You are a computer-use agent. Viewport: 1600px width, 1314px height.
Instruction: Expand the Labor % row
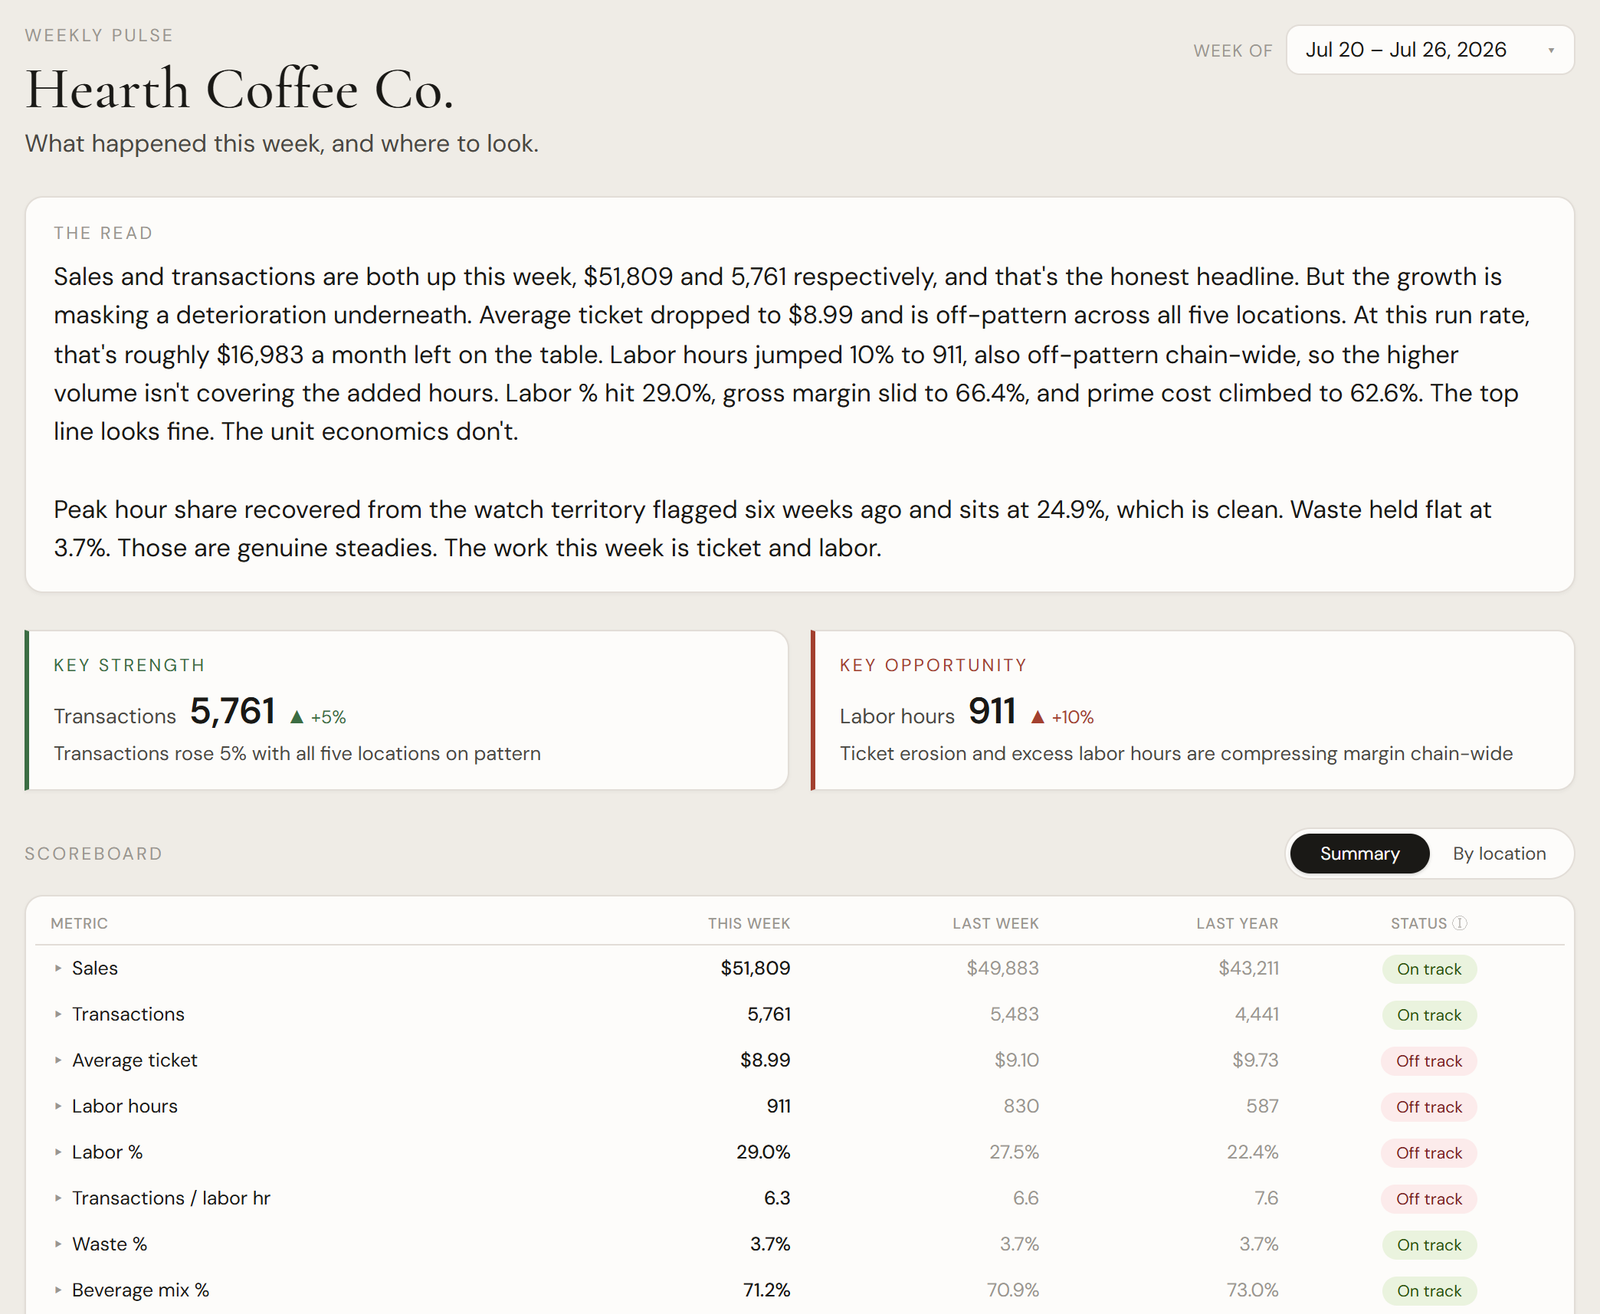pyautogui.click(x=58, y=1152)
